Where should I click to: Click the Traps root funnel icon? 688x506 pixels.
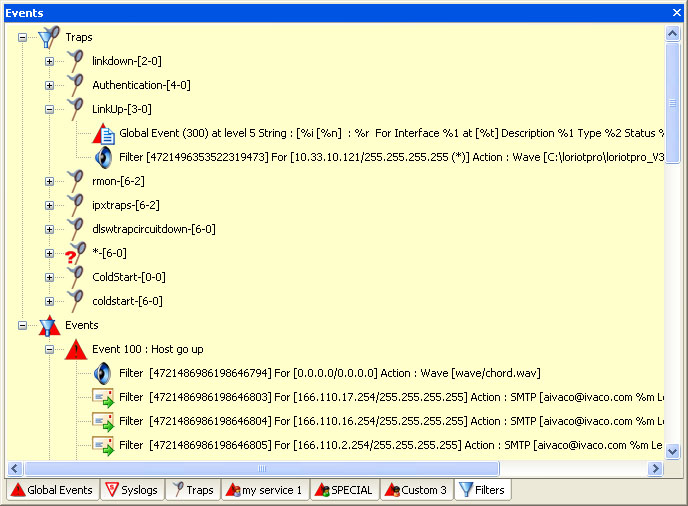pyautogui.click(x=48, y=38)
